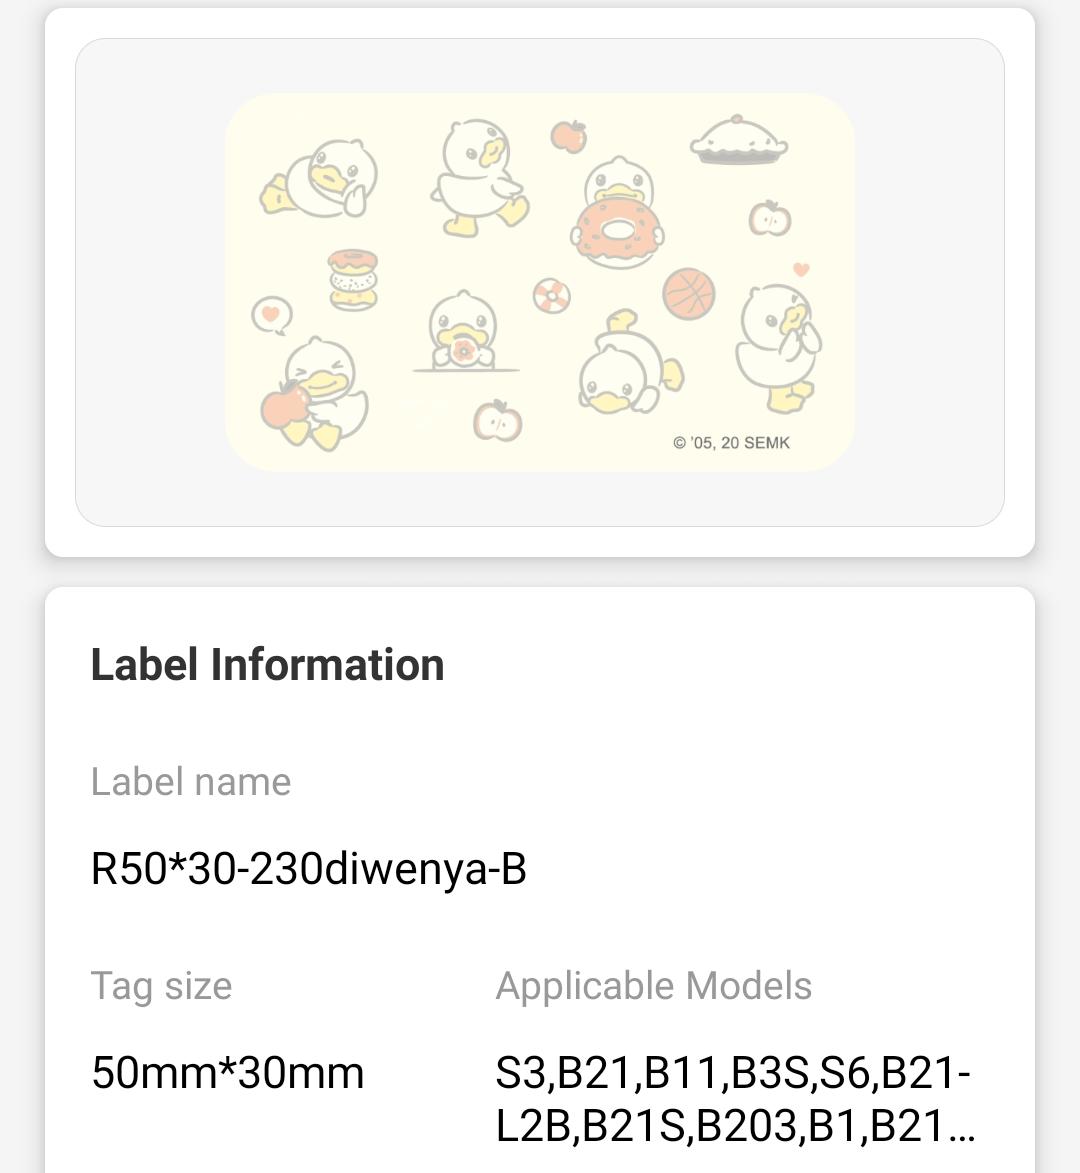
Task: Click the '05, 20 SEMK copyright text
Action: (x=731, y=442)
